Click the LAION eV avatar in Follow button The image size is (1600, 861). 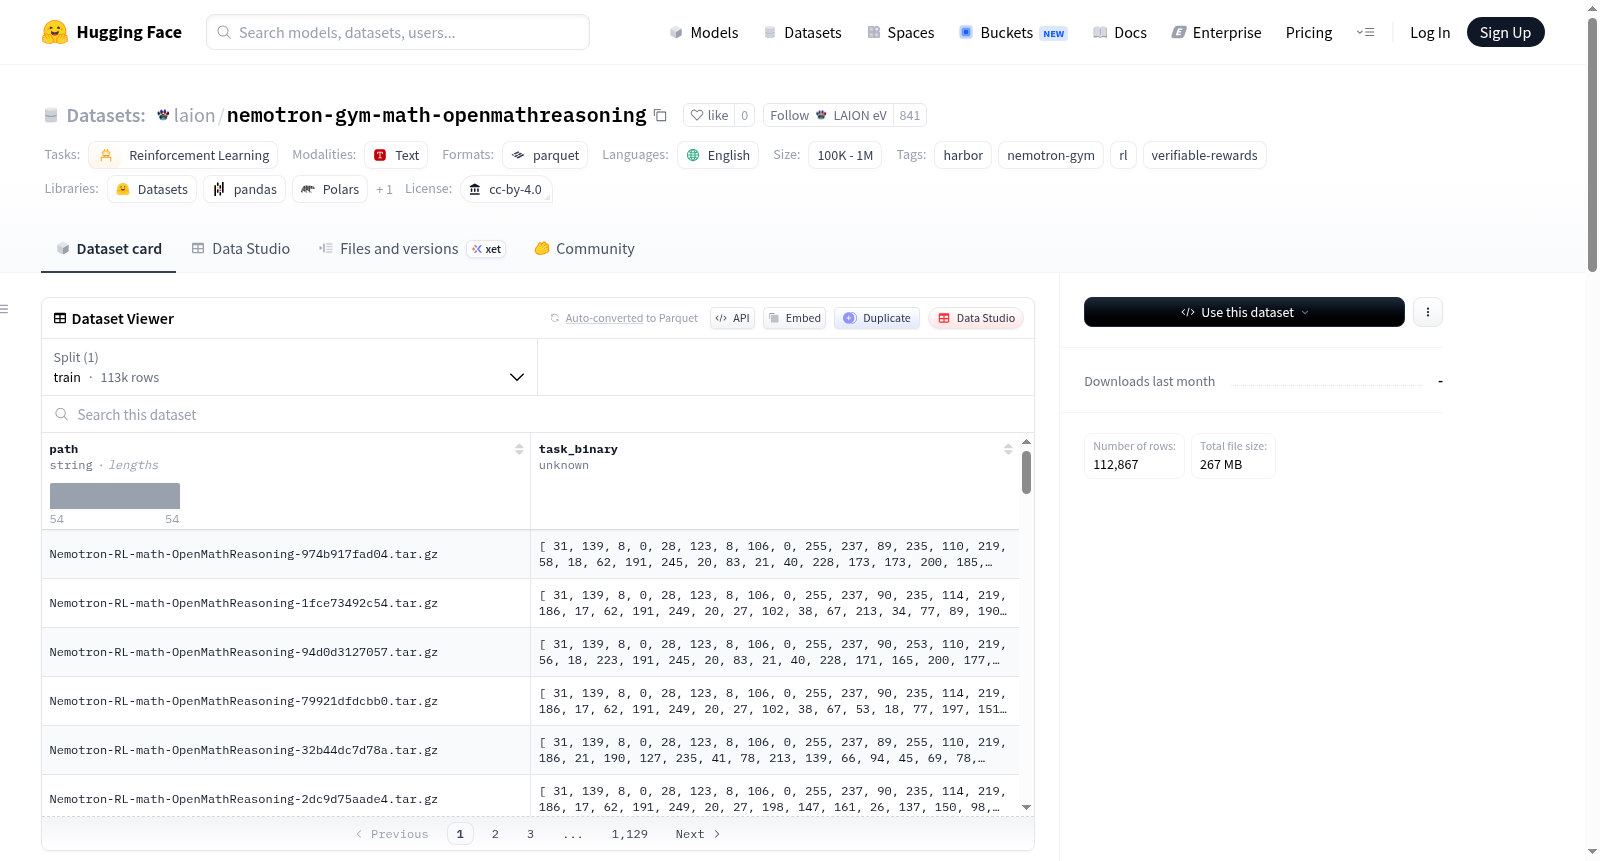(x=821, y=115)
